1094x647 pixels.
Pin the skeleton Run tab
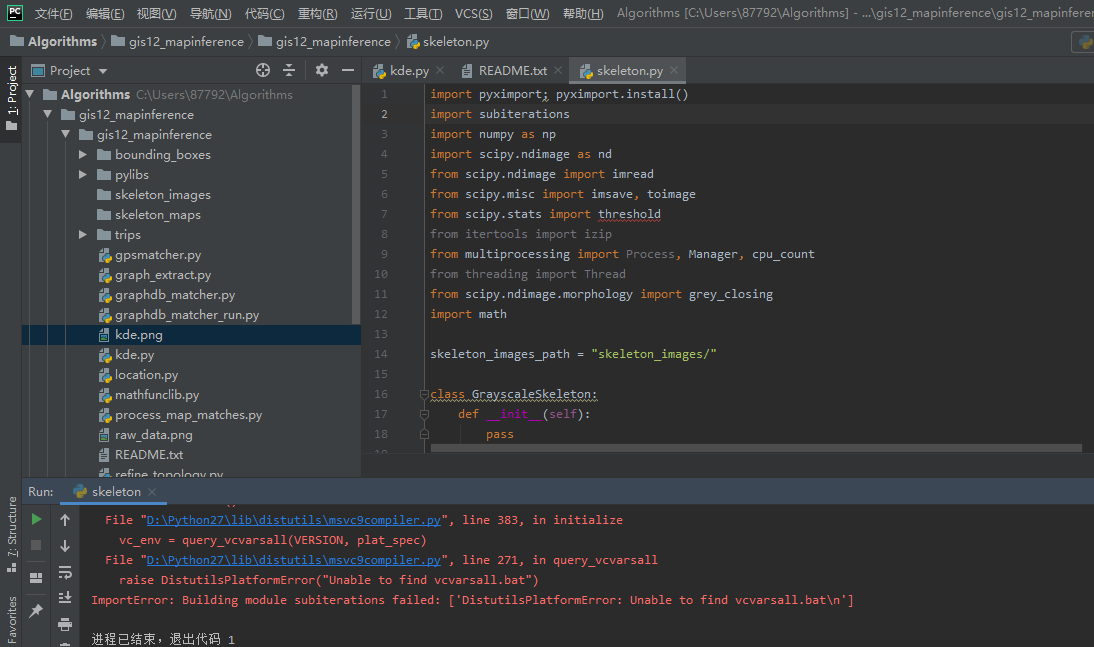click(36, 611)
